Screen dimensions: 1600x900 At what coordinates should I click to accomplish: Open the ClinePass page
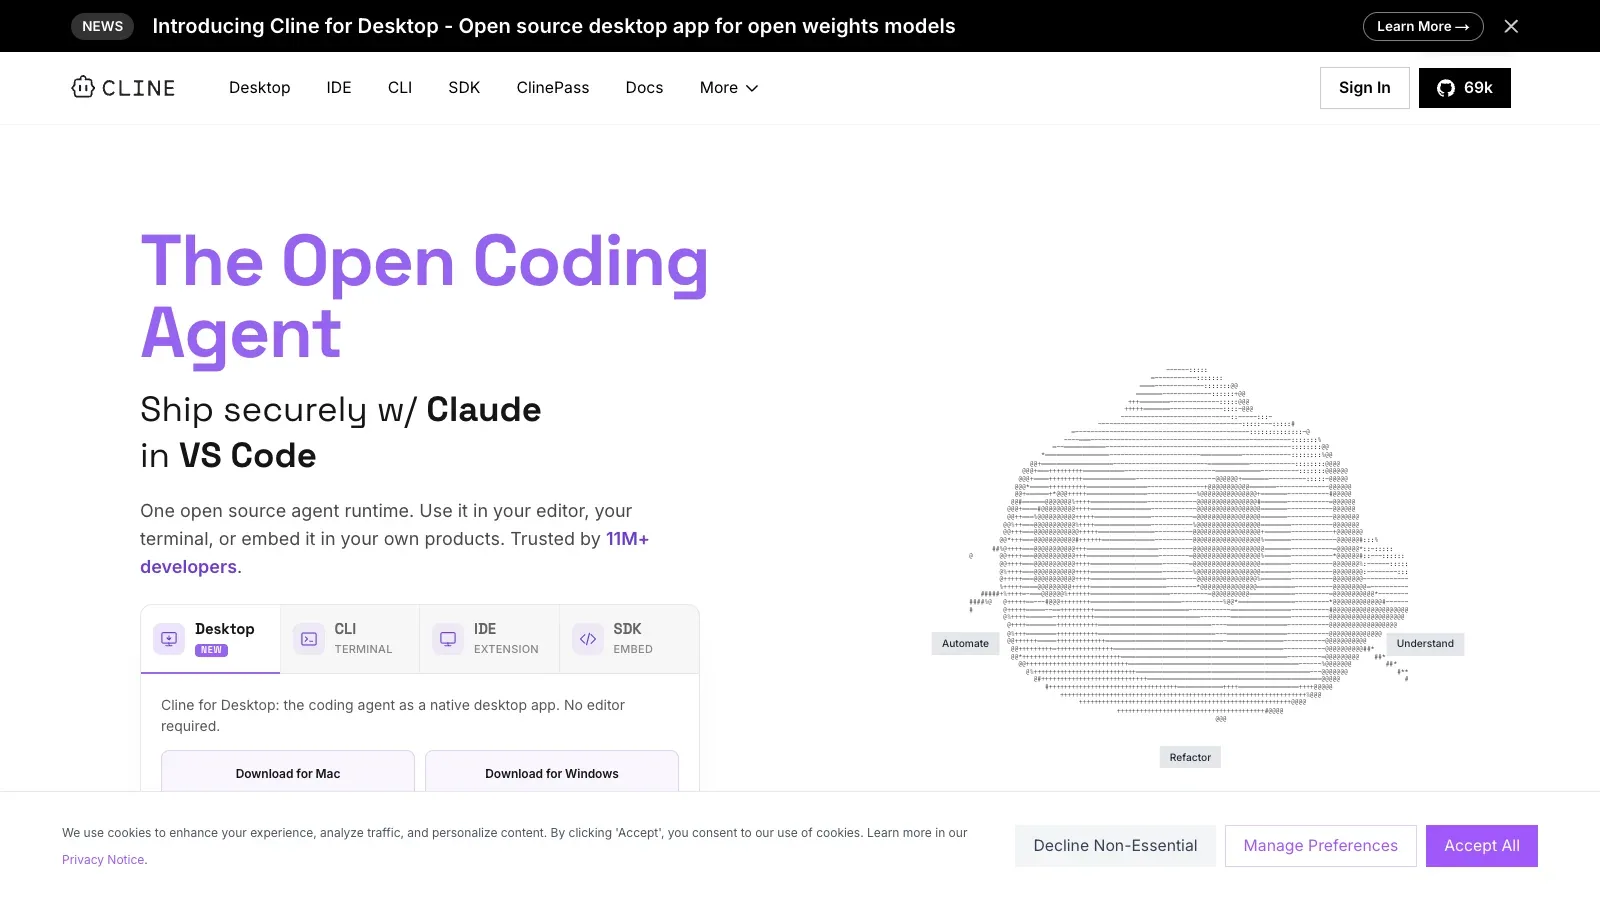[553, 88]
